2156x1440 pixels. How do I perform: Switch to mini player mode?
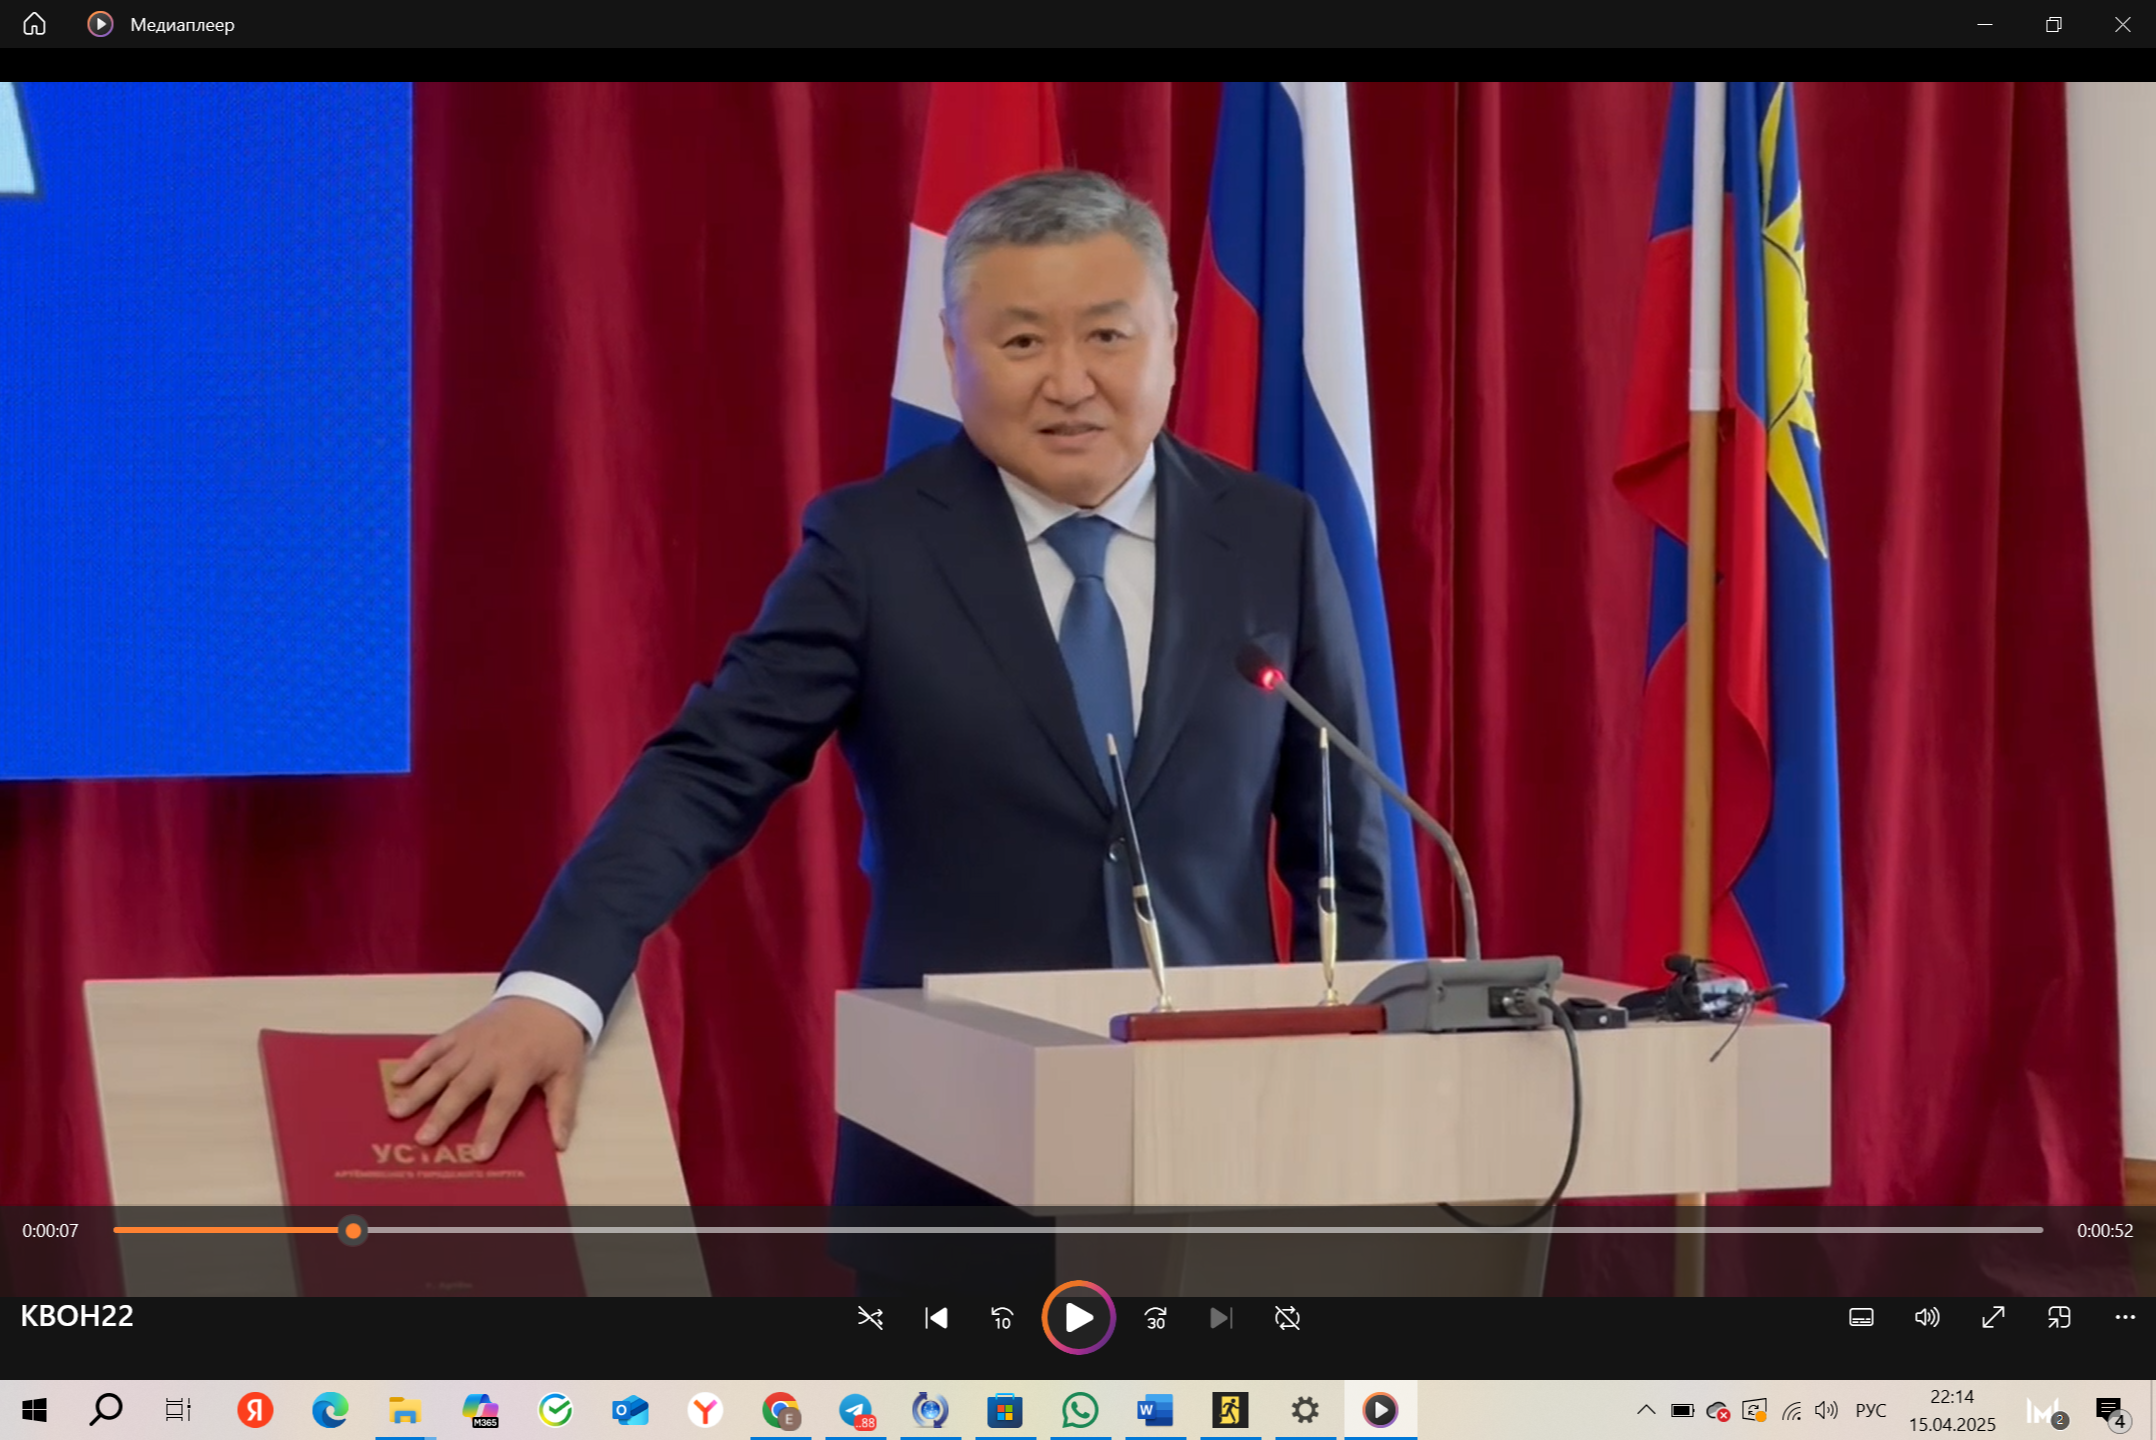(x=2059, y=1317)
